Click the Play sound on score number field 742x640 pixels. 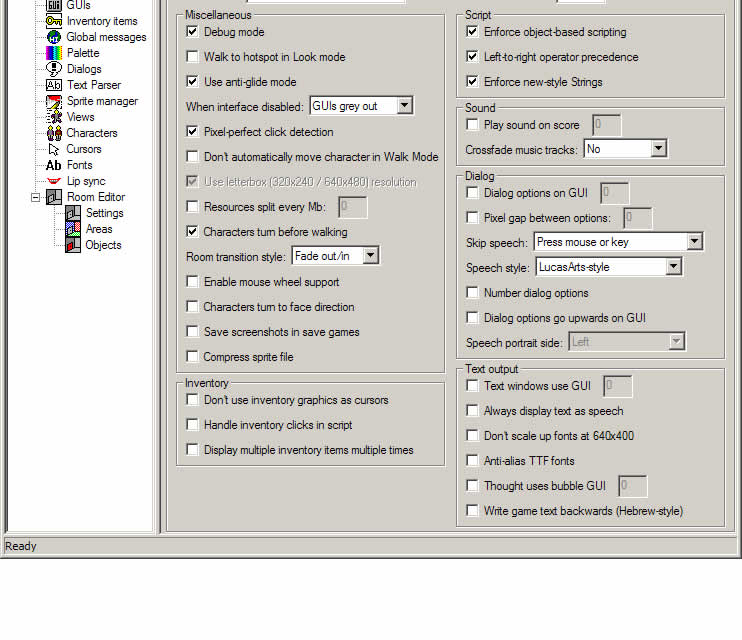[x=607, y=125]
